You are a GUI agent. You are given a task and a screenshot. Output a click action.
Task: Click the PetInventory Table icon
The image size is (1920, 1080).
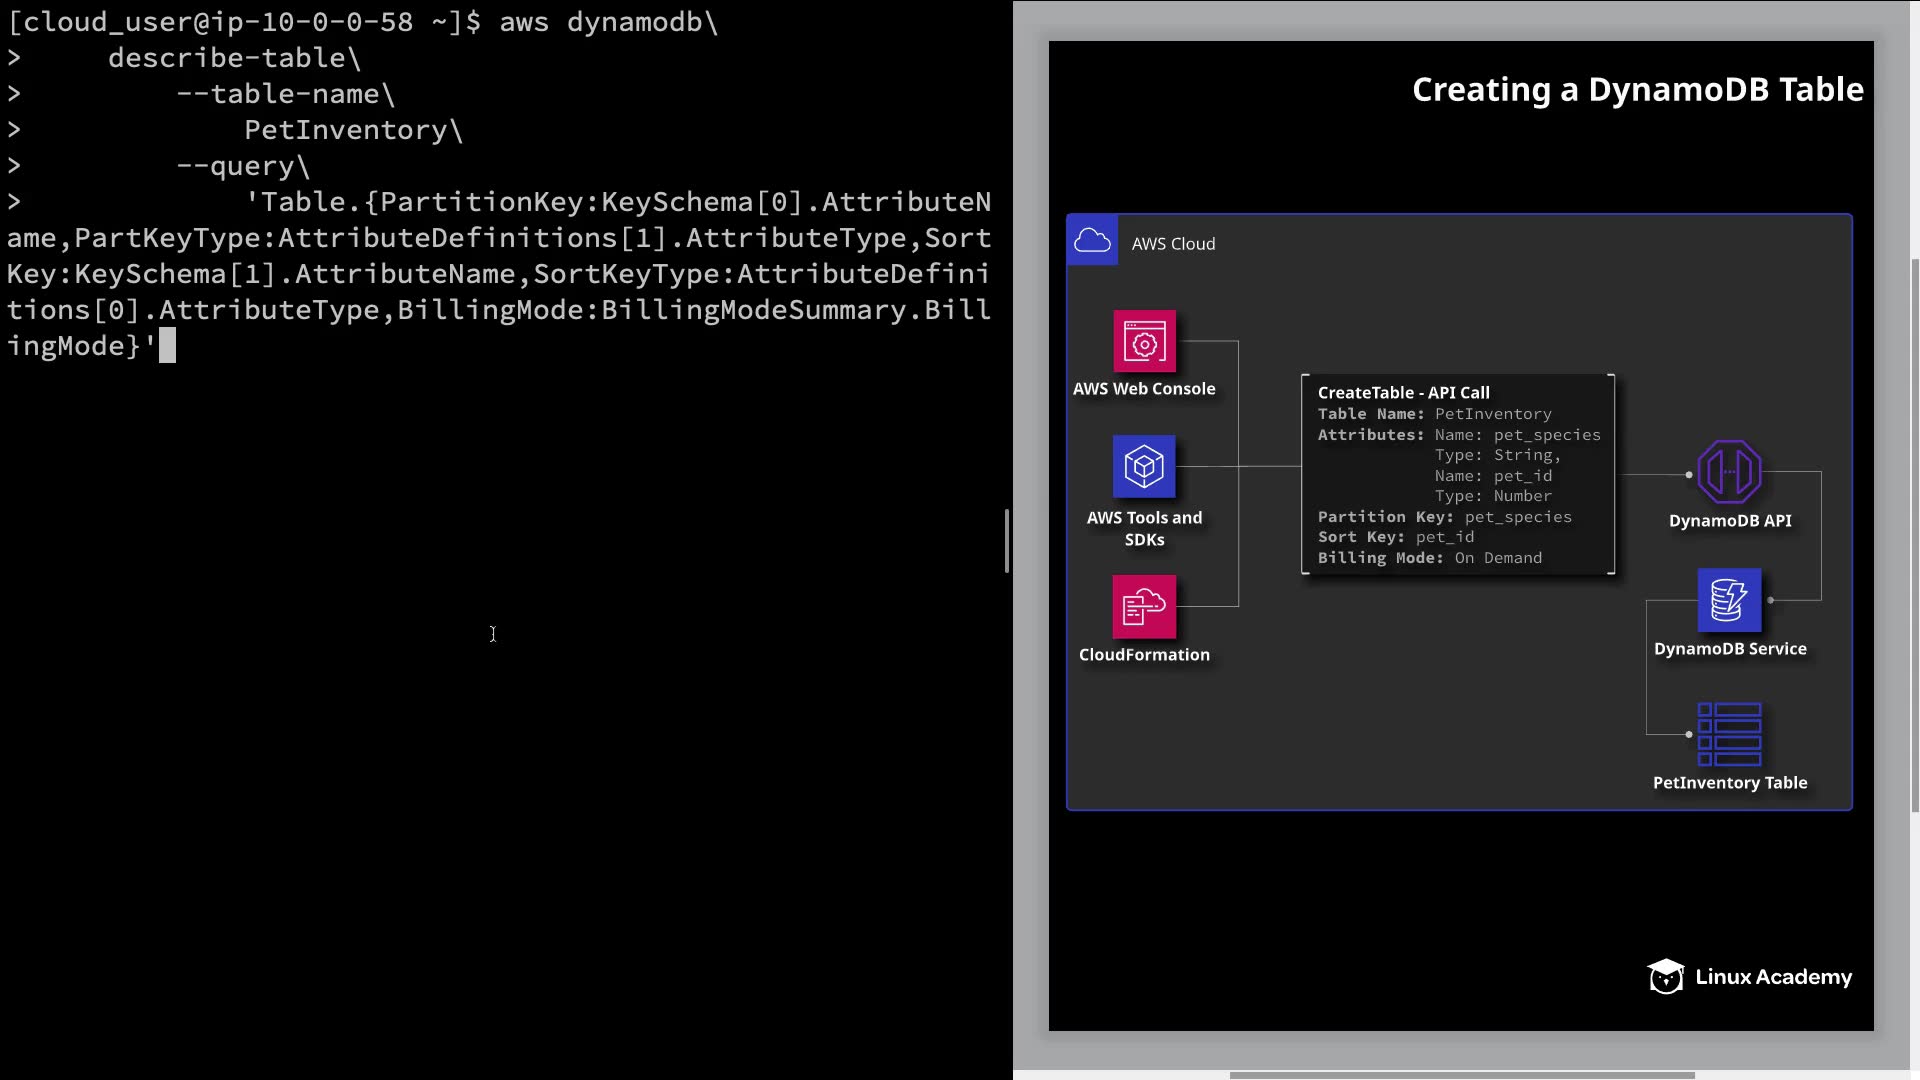[1729, 734]
